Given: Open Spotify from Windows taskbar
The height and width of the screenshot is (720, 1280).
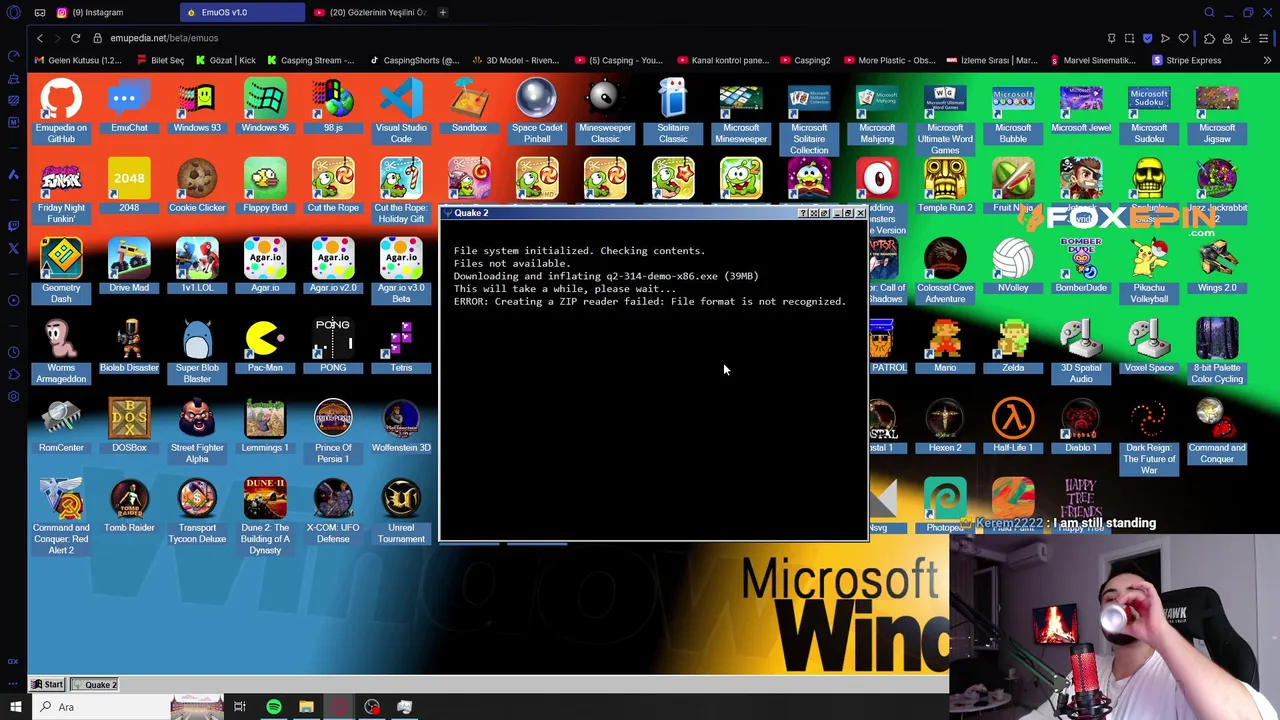Looking at the screenshot, I should pyautogui.click(x=273, y=707).
